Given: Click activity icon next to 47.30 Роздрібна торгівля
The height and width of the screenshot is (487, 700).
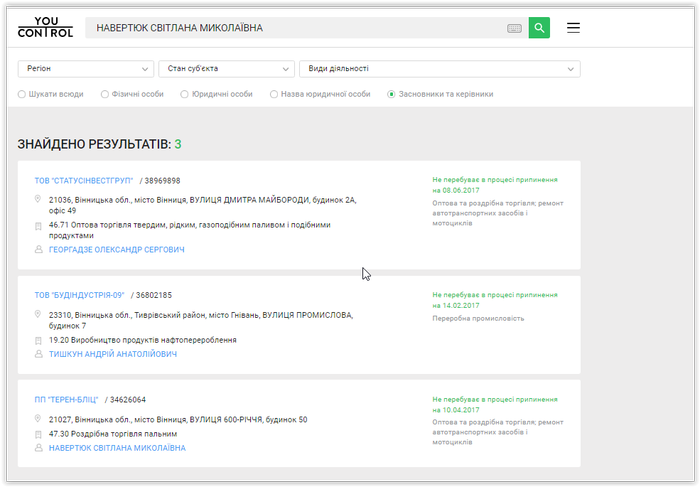Looking at the screenshot, I should click(x=38, y=434).
